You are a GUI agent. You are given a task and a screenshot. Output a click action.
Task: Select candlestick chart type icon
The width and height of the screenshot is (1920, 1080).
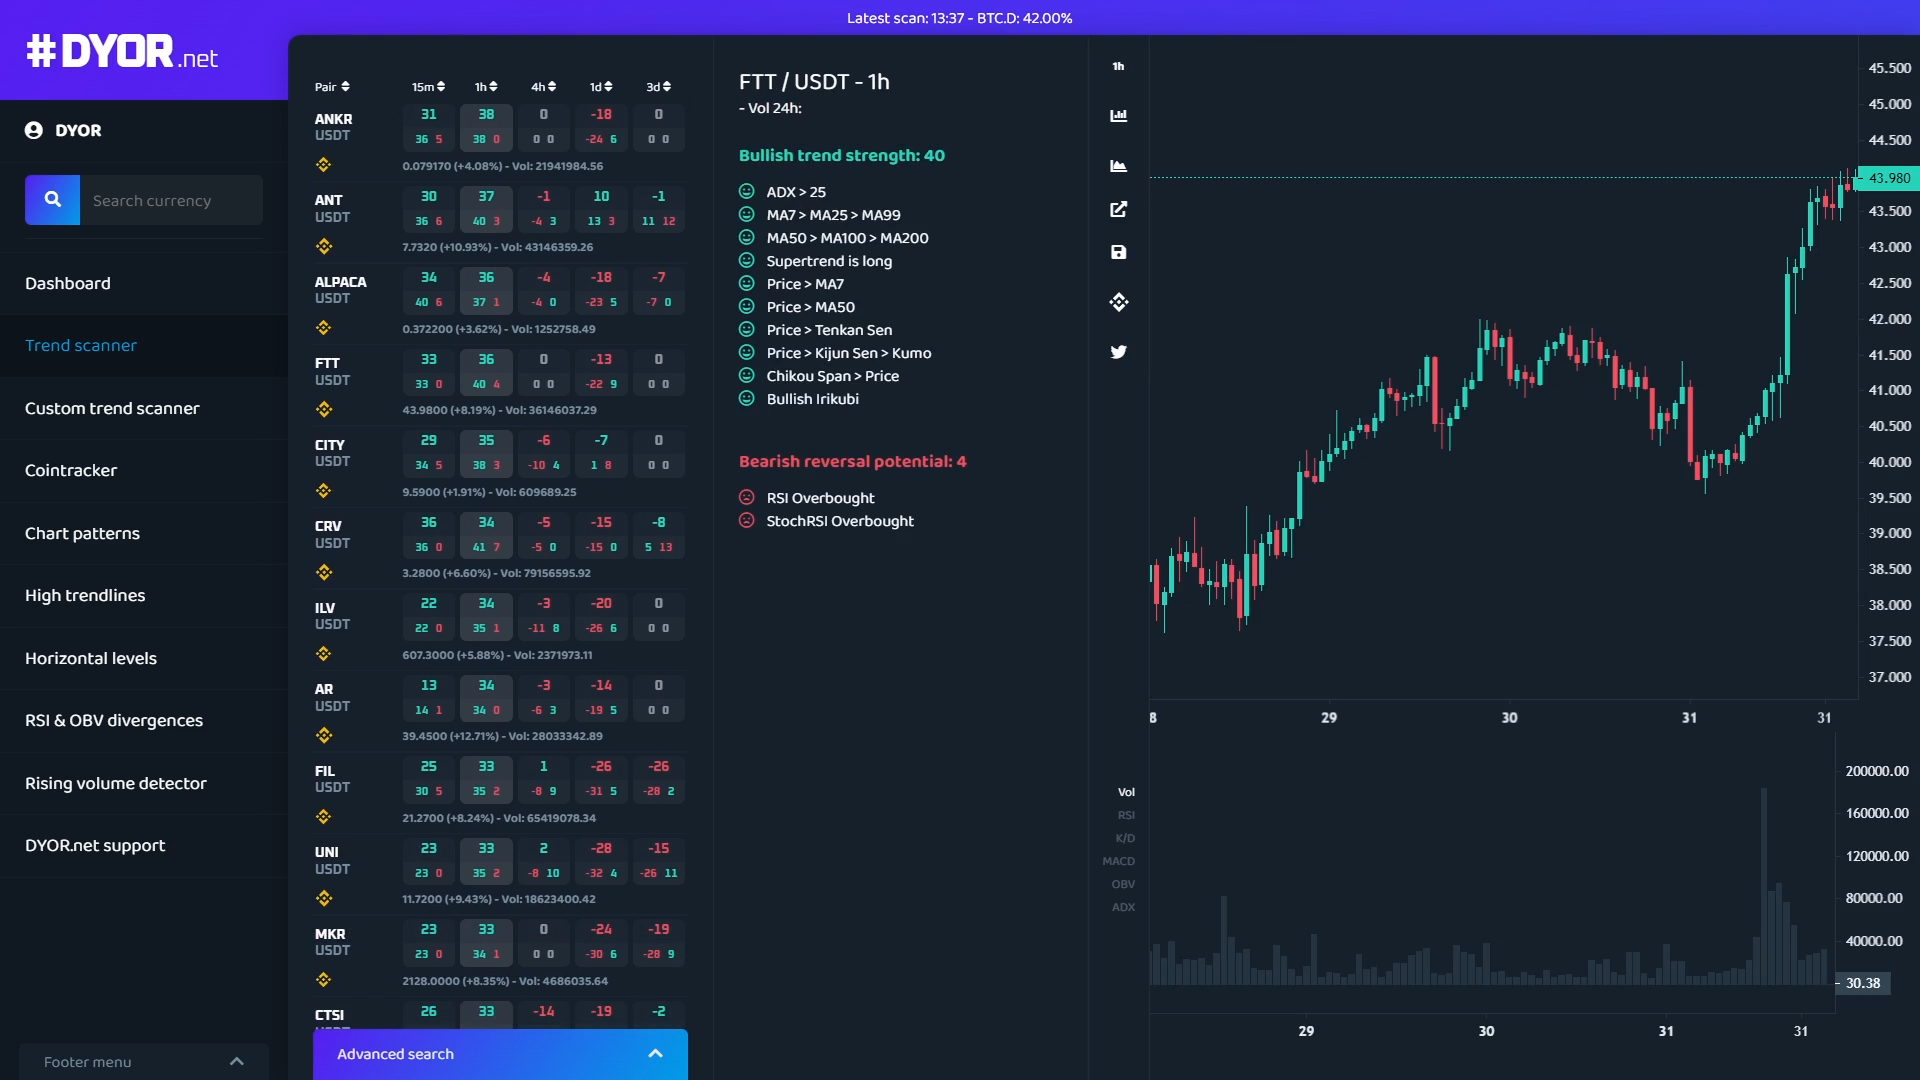[1119, 116]
